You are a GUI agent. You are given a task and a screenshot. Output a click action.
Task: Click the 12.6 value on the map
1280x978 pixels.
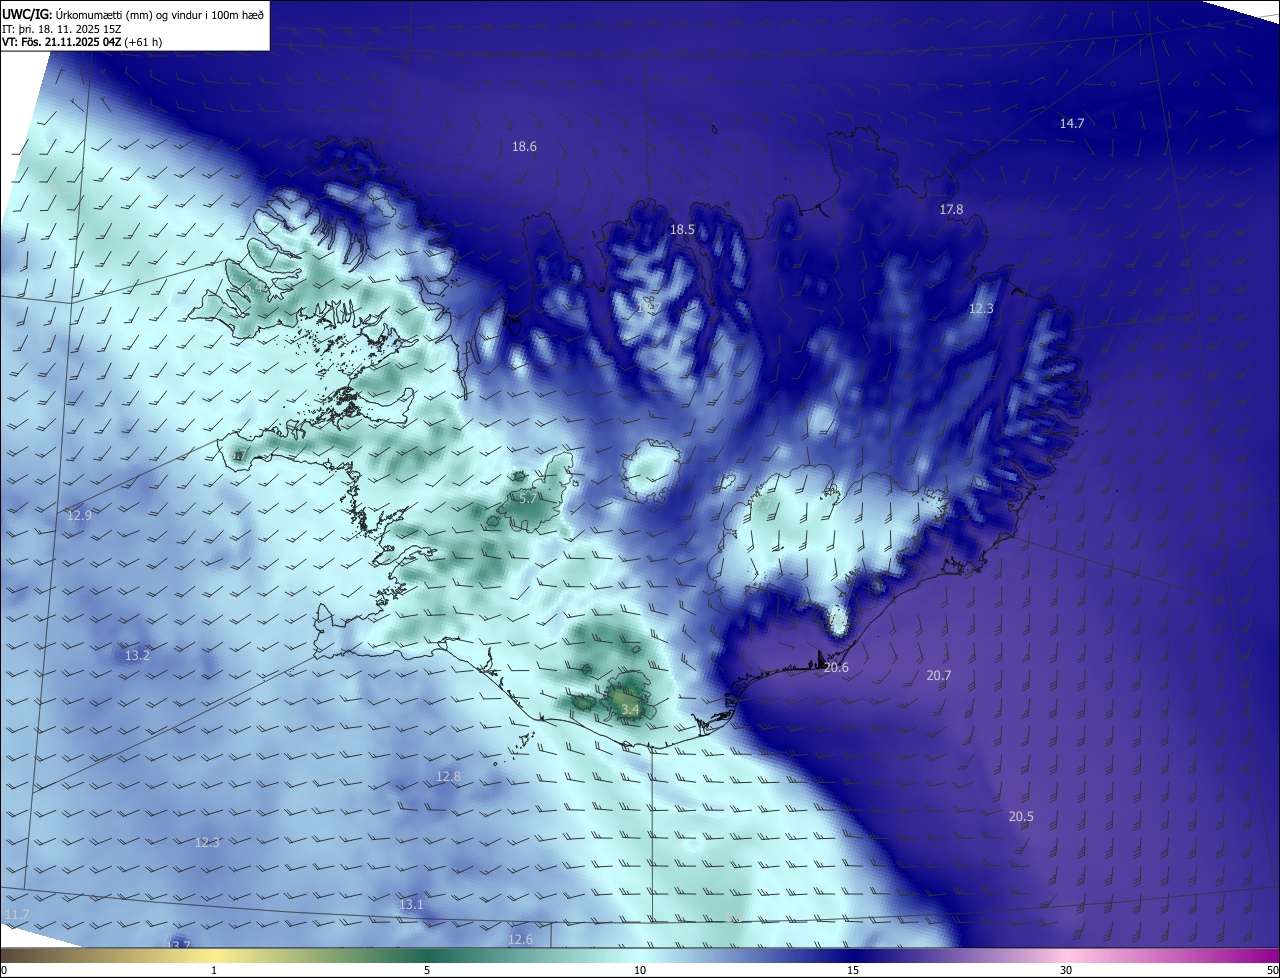(x=520, y=939)
